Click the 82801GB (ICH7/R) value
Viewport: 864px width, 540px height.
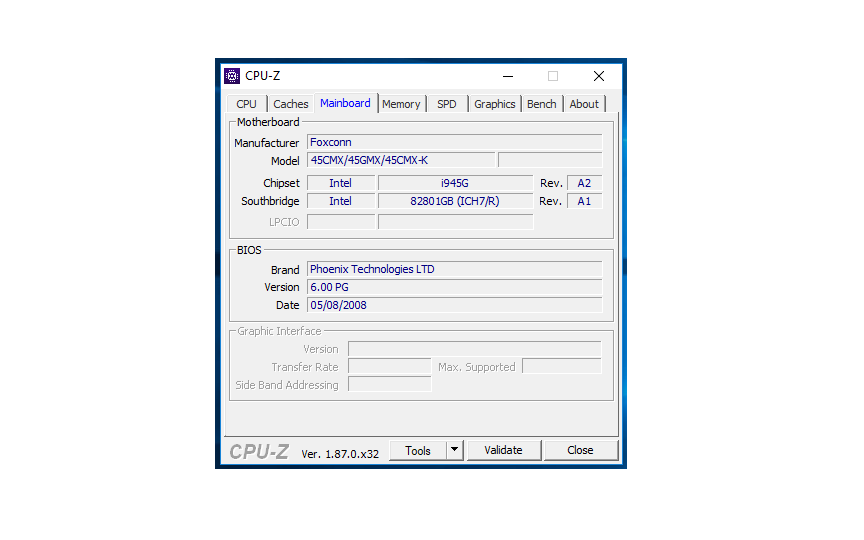tap(455, 201)
